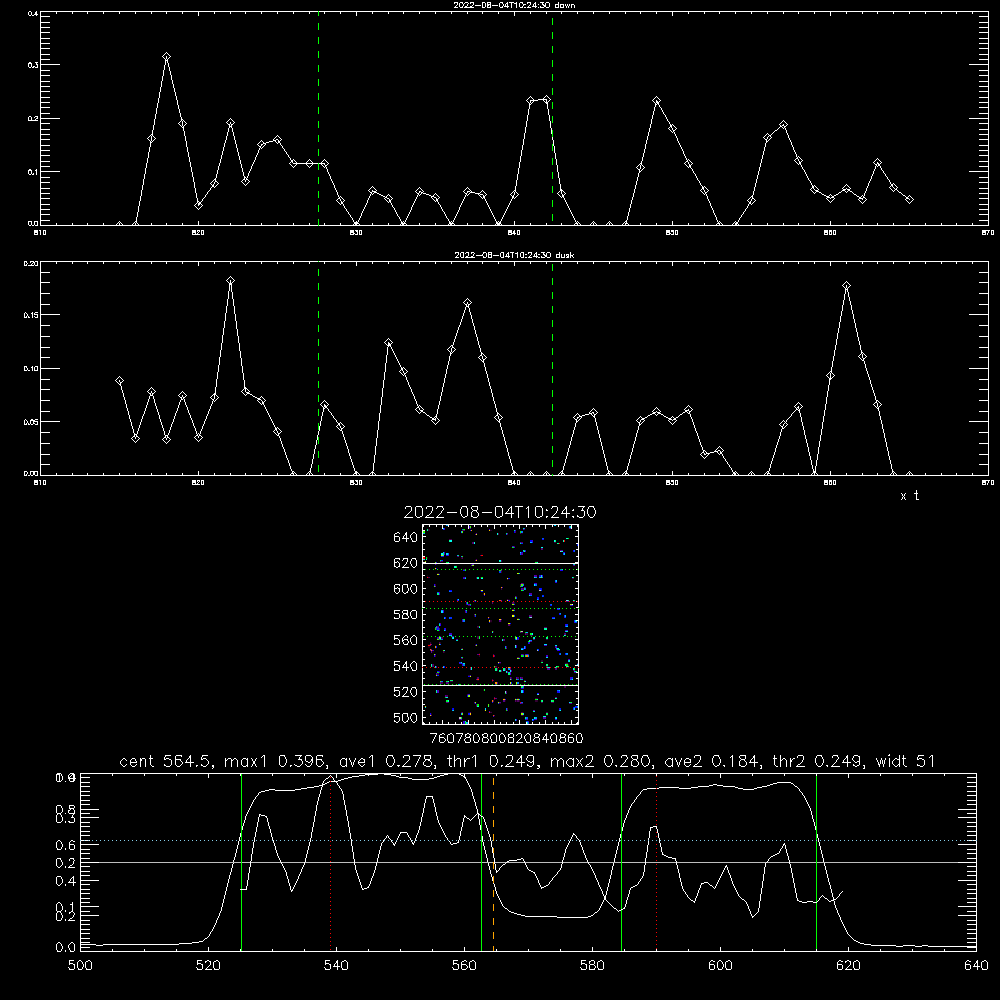
Task: Click the bottom plot x-axis label '600'
Action: (721, 966)
